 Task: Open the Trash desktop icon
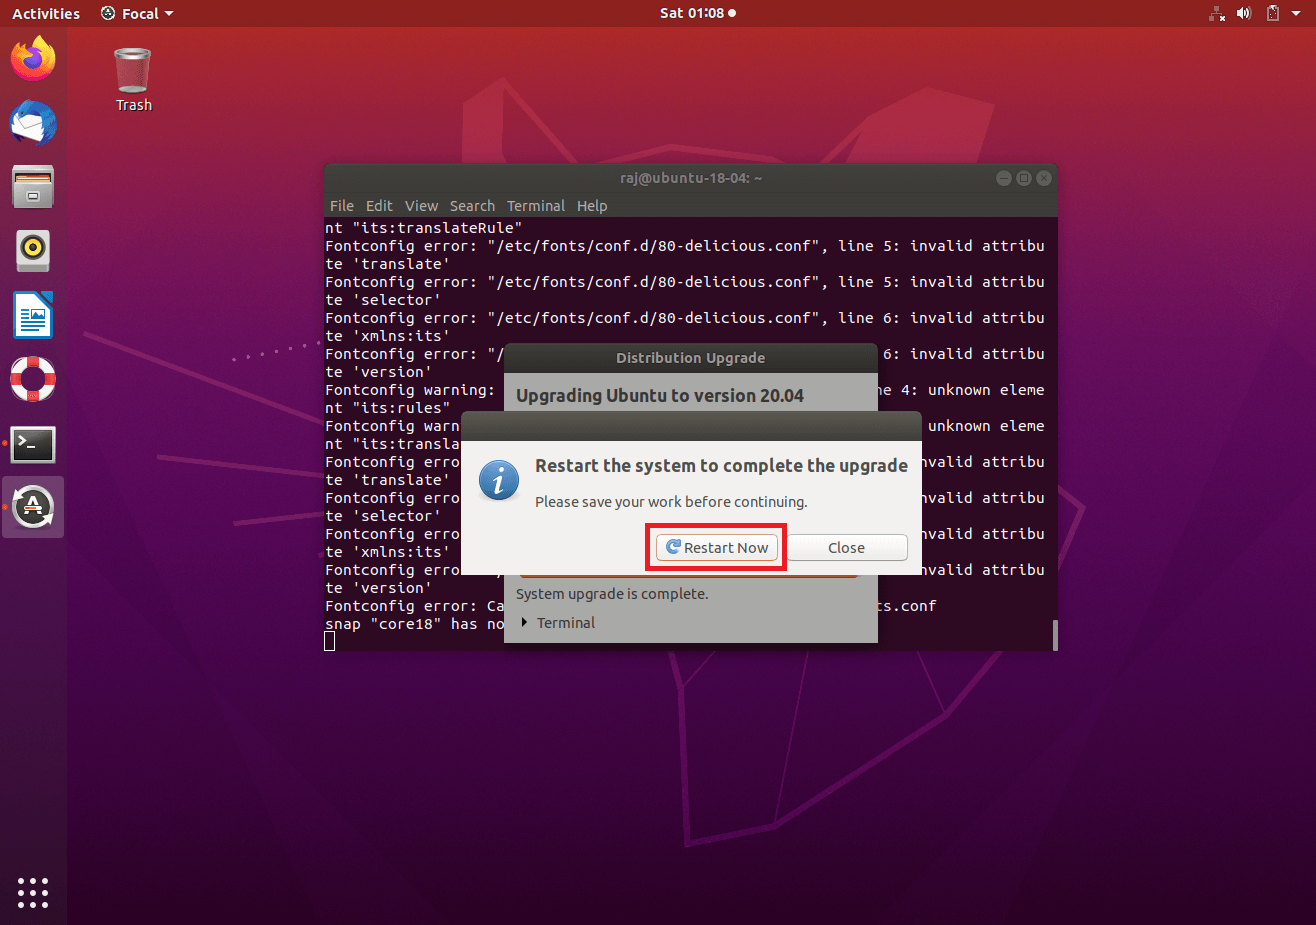(133, 80)
